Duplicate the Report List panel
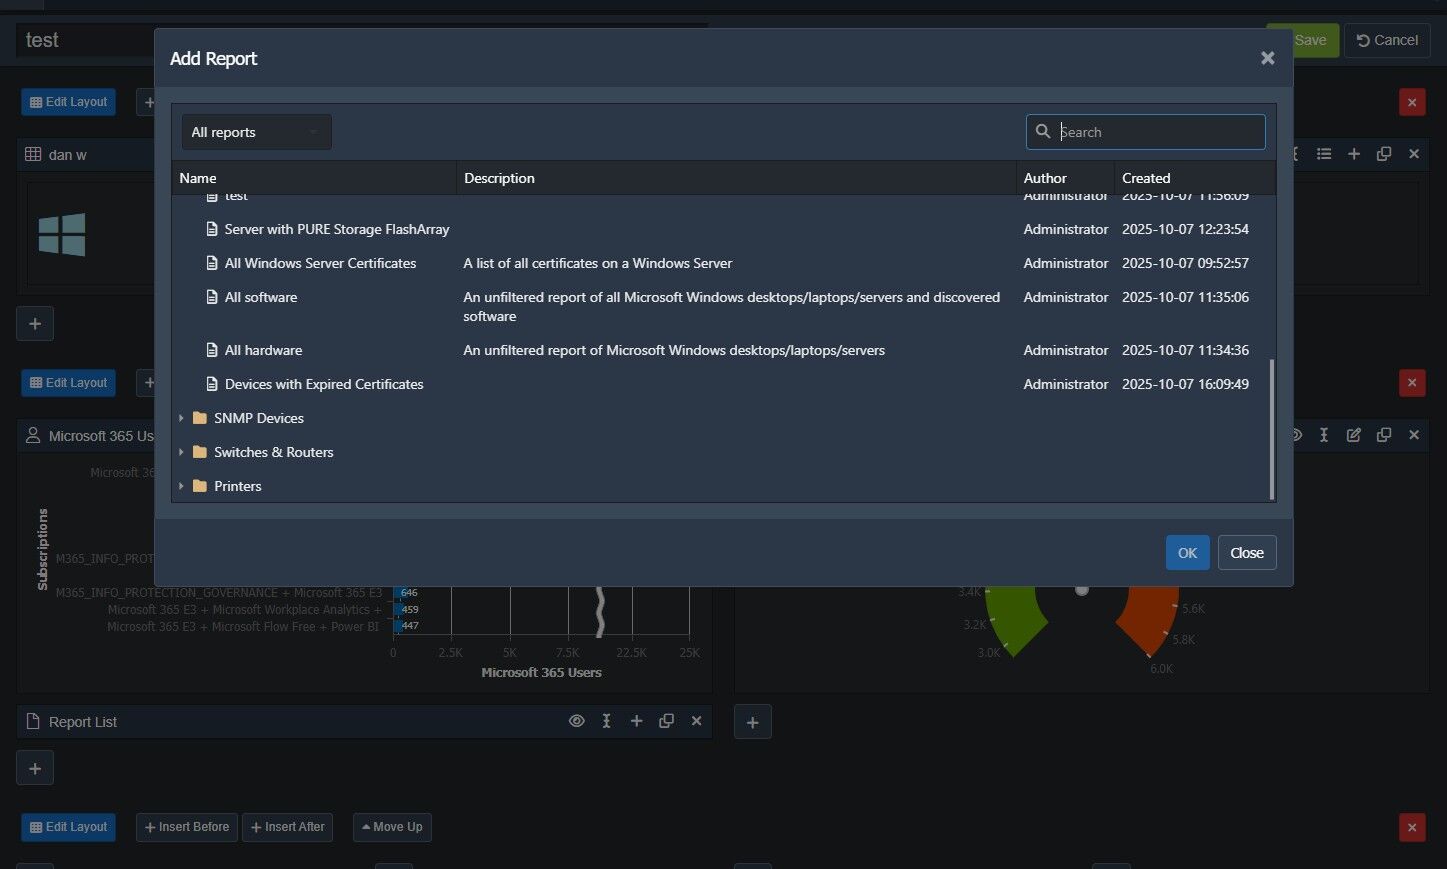This screenshot has height=869, width=1447. pyautogui.click(x=666, y=721)
